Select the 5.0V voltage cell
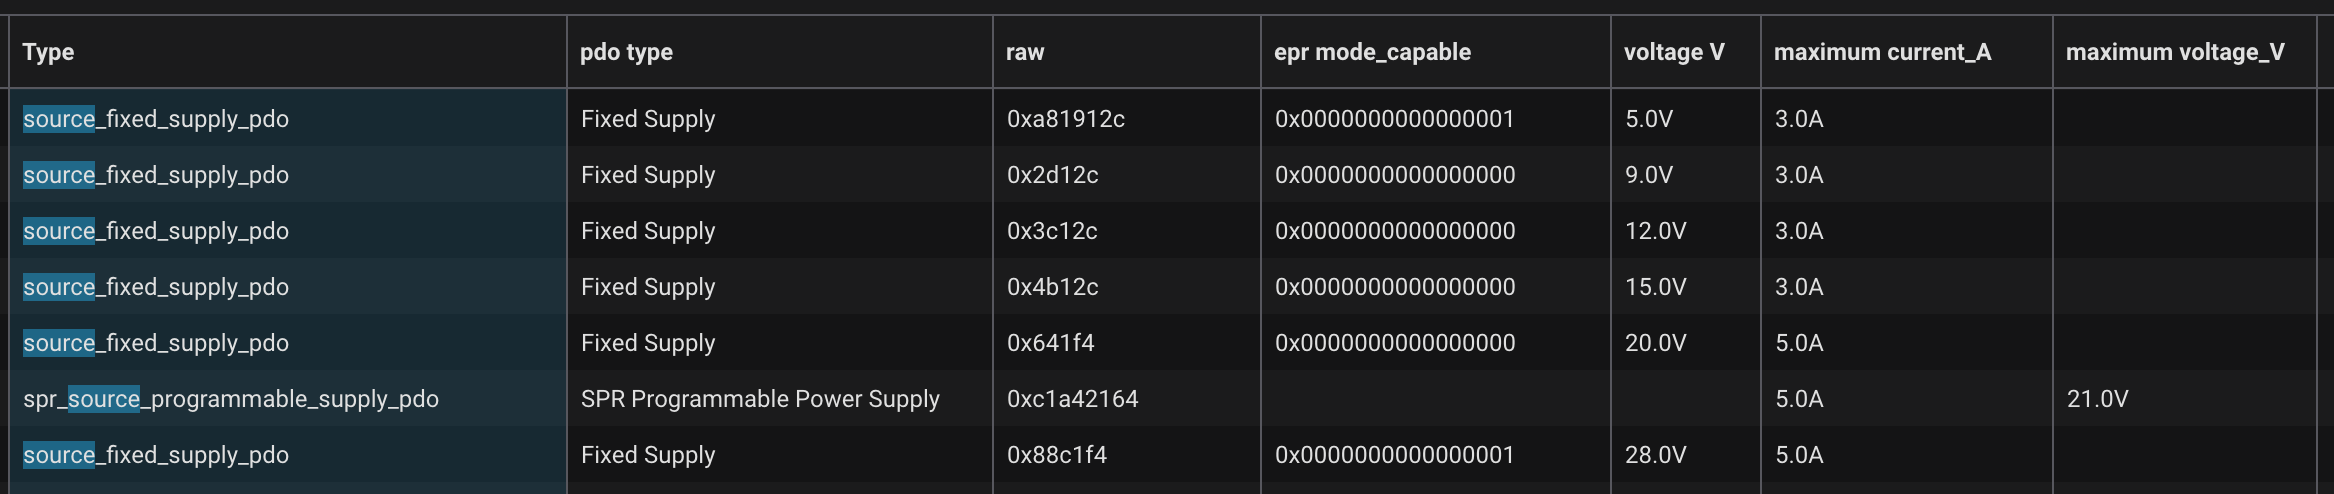Viewport: 2334px width, 494px height. pos(1686,119)
